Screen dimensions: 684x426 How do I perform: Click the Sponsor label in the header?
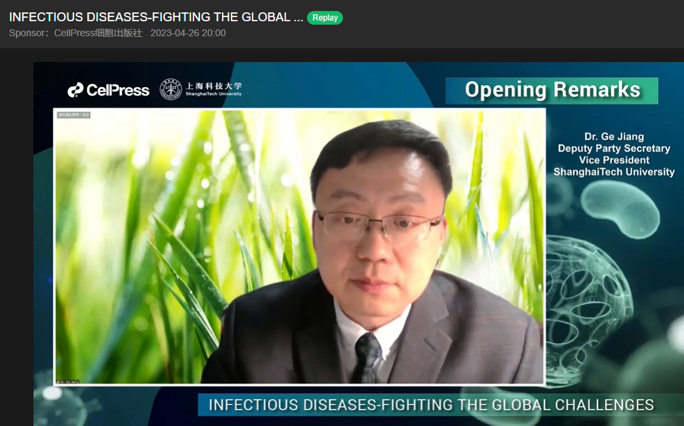tap(27, 33)
